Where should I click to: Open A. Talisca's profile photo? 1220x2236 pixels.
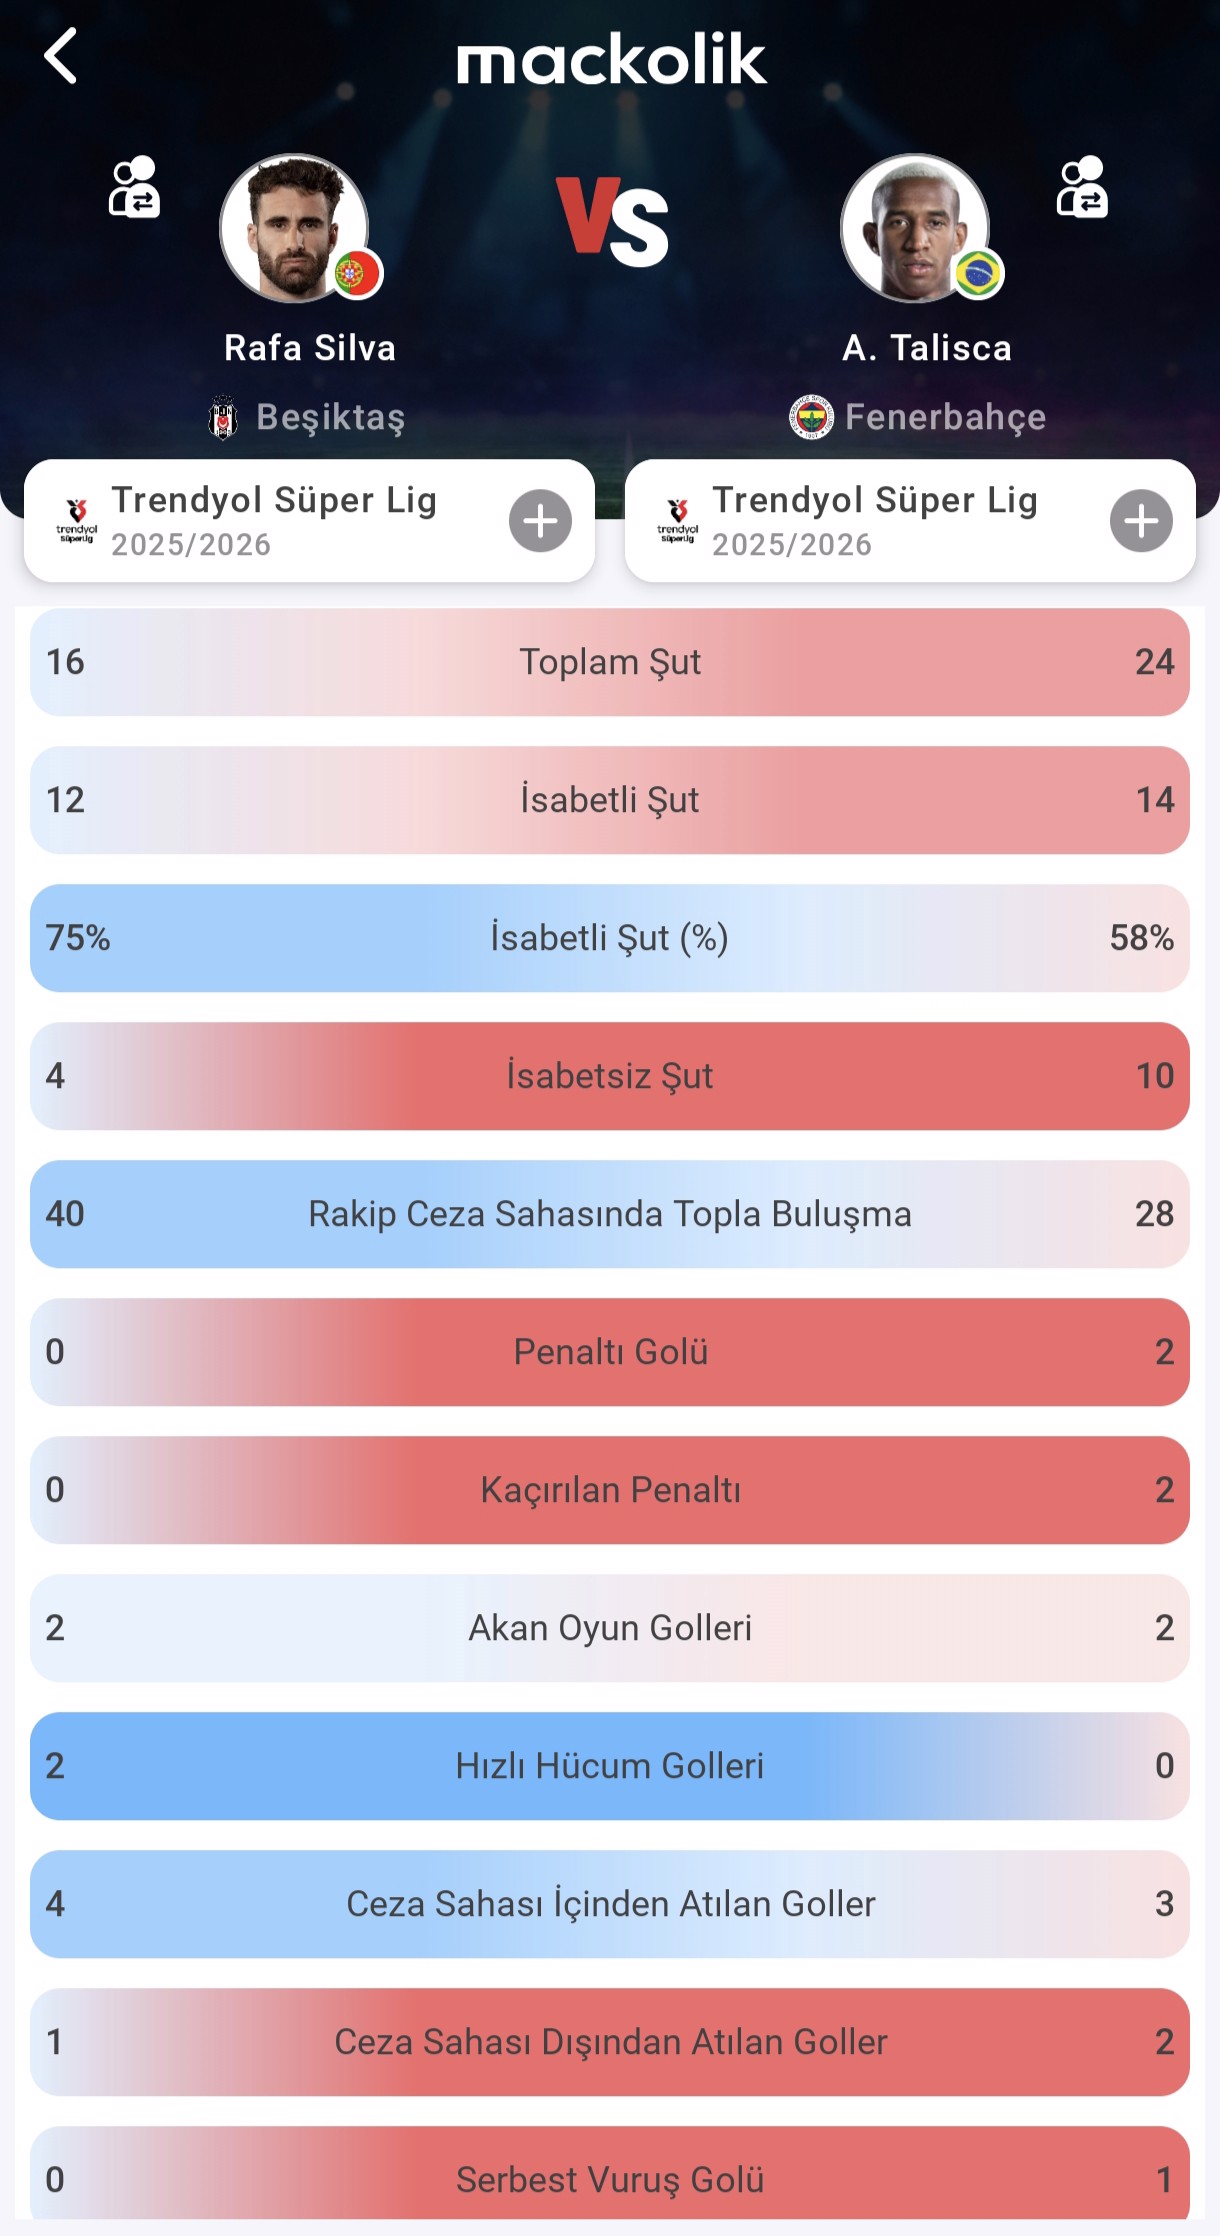point(912,226)
